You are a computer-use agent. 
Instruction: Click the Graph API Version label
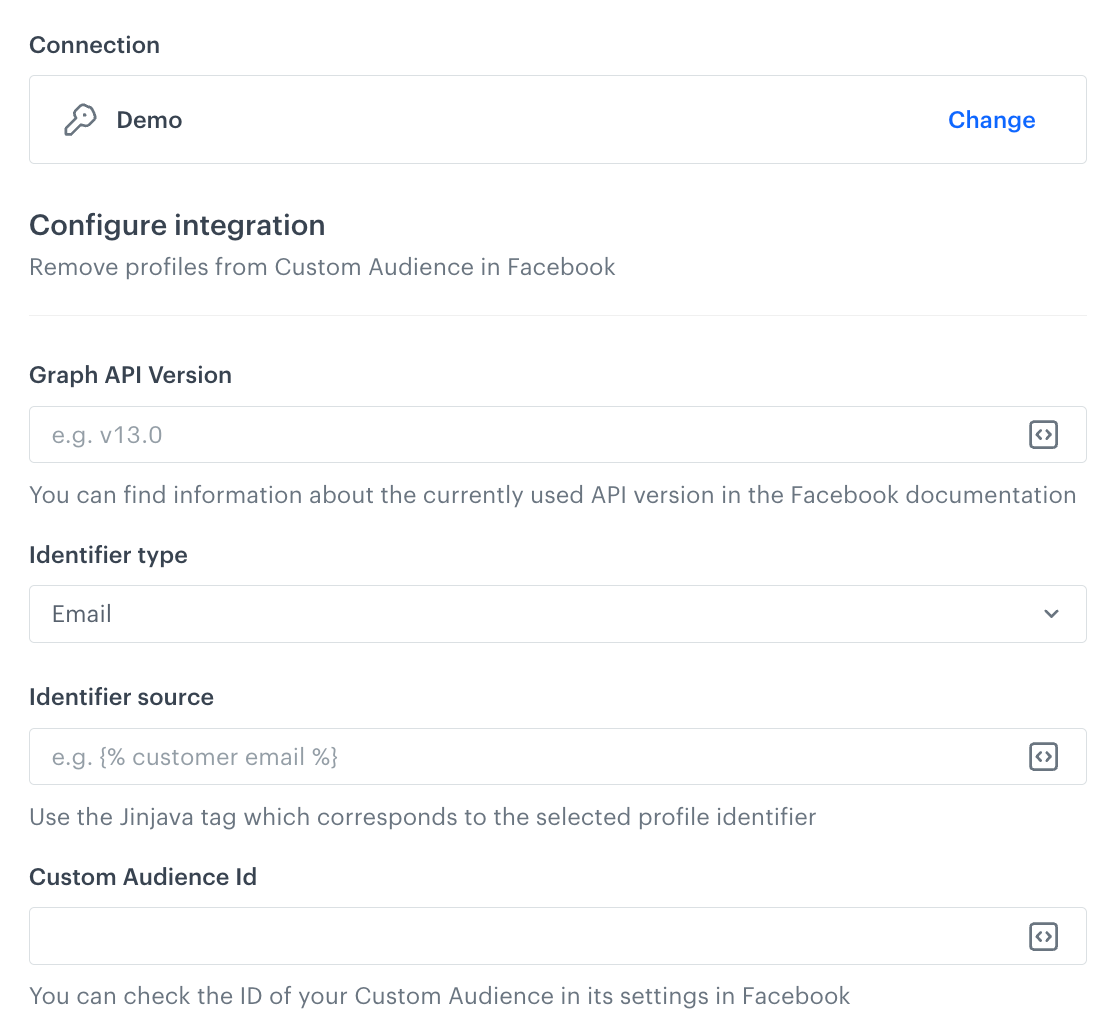[130, 375]
